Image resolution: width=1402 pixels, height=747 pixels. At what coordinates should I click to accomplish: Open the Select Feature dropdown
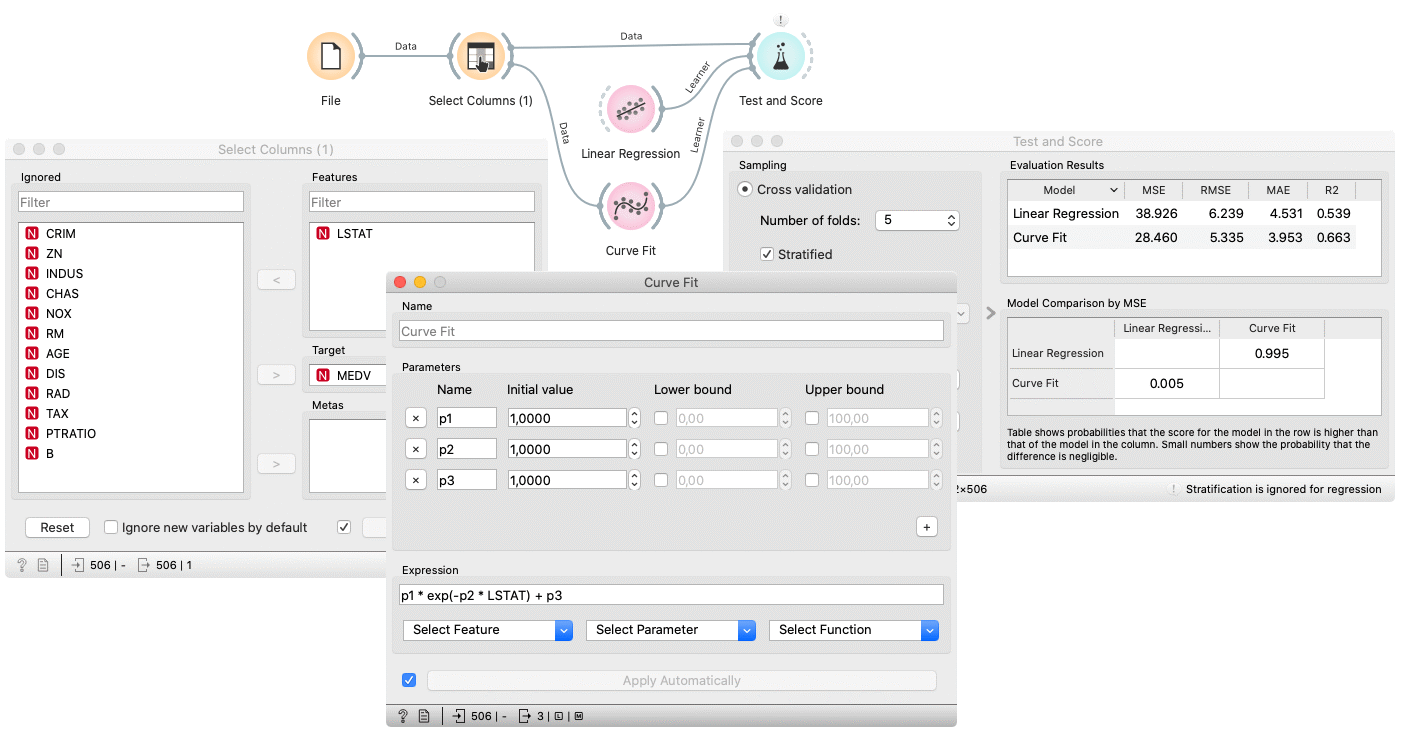486,630
